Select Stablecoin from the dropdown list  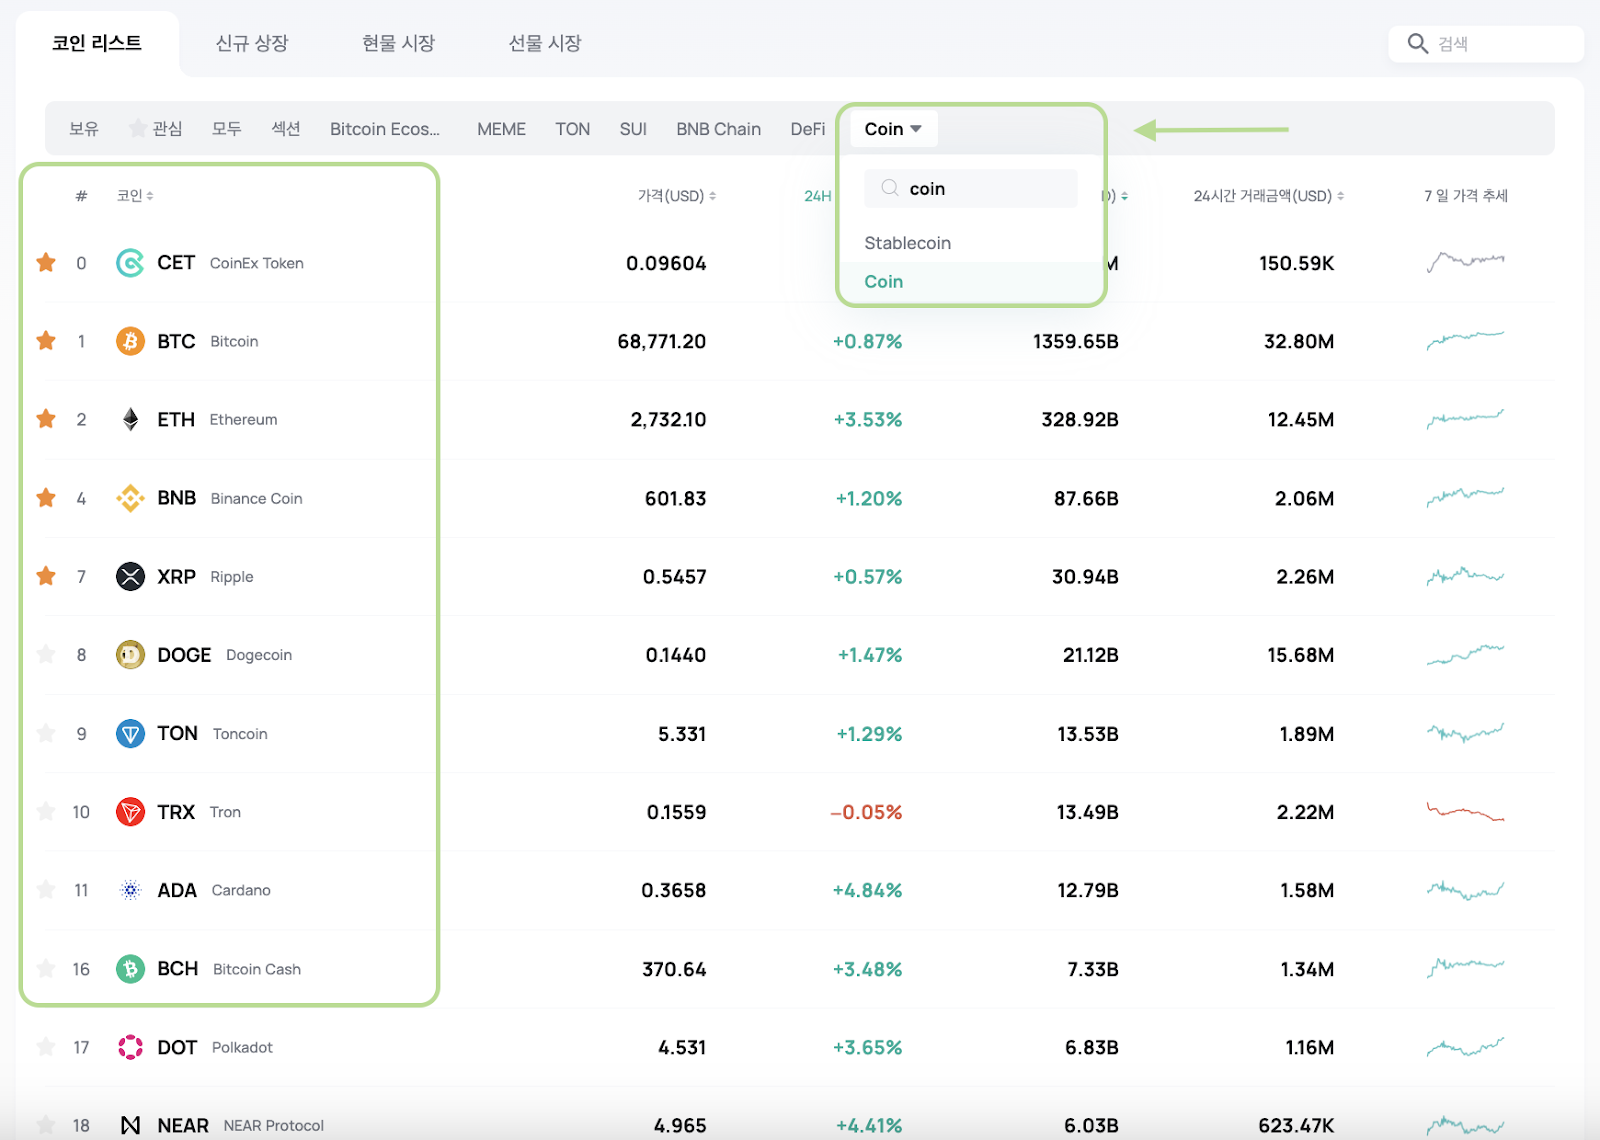tap(907, 243)
